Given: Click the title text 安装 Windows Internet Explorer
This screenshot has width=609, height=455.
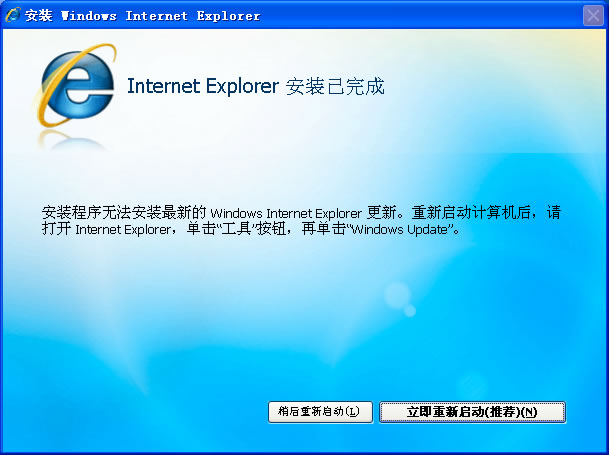Looking at the screenshot, I should (x=143, y=16).
